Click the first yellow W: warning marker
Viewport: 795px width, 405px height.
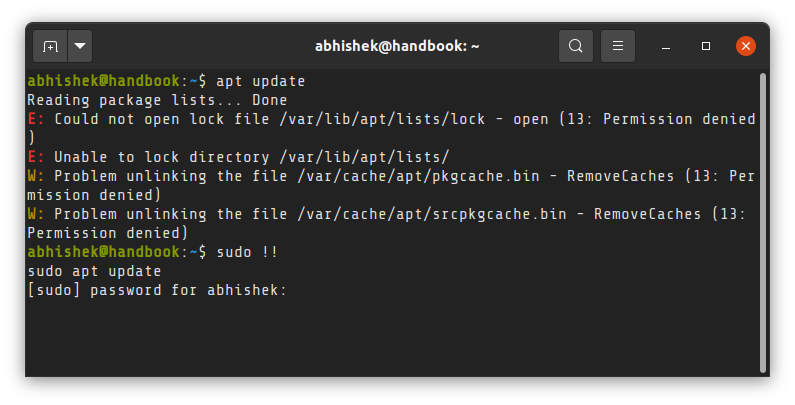[x=36, y=176]
